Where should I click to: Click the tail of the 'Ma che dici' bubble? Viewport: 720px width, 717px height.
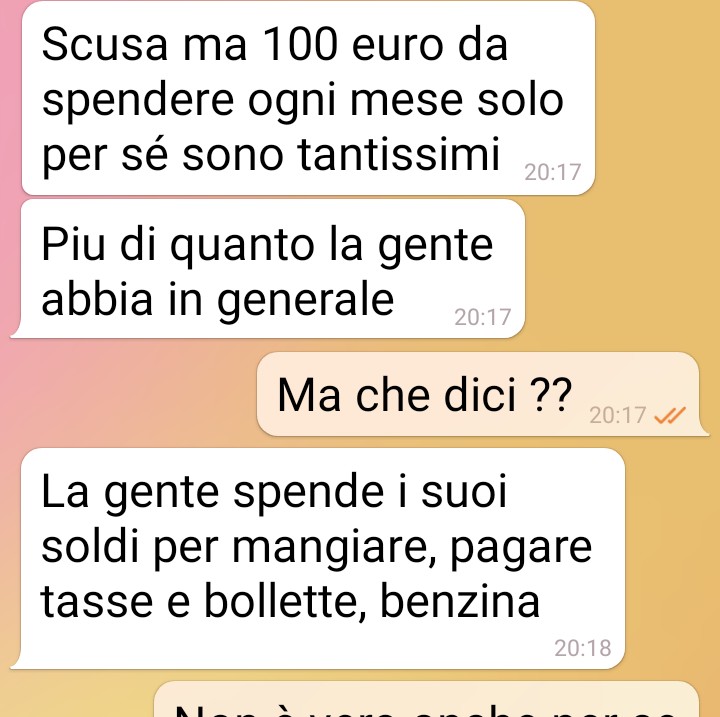(x=704, y=430)
